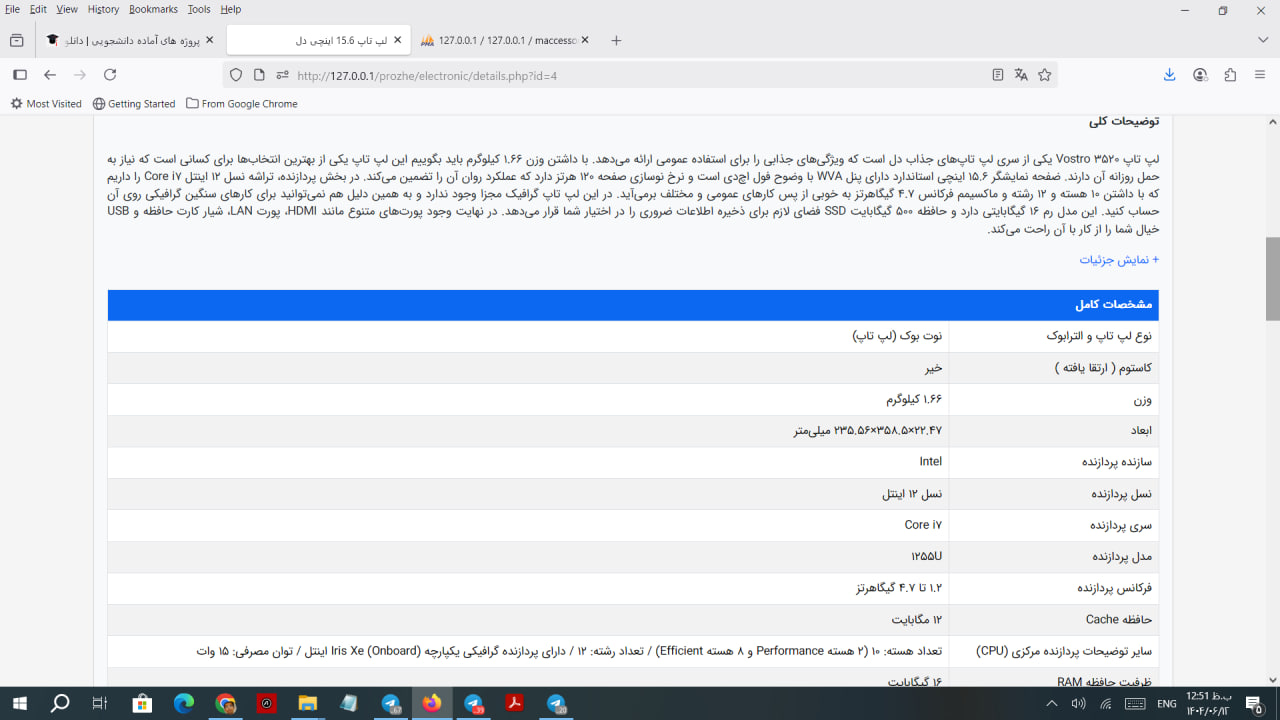
Task: Open a new tab
Action: 616,40
